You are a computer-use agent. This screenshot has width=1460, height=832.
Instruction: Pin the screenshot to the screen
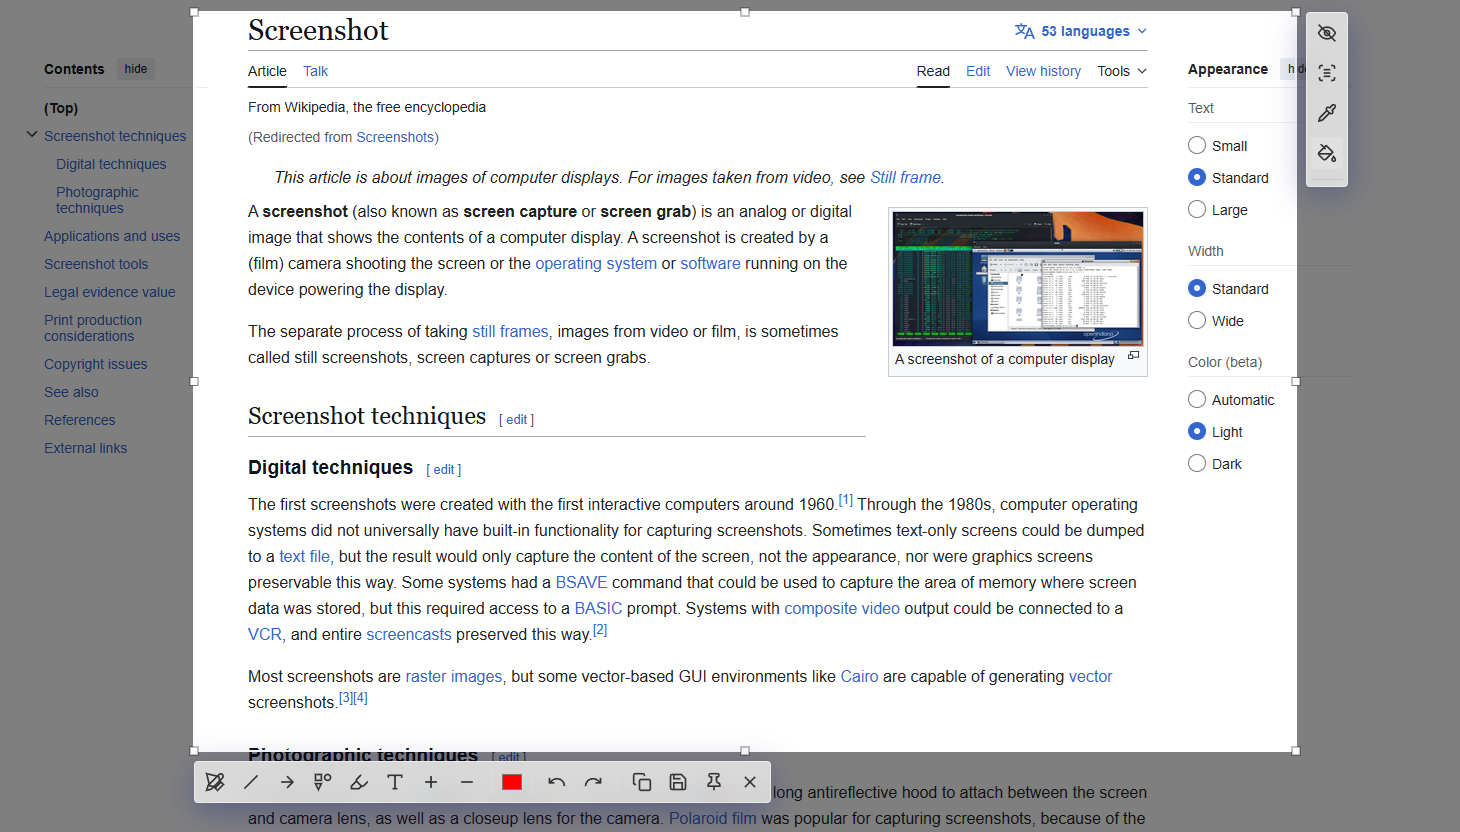[714, 782]
